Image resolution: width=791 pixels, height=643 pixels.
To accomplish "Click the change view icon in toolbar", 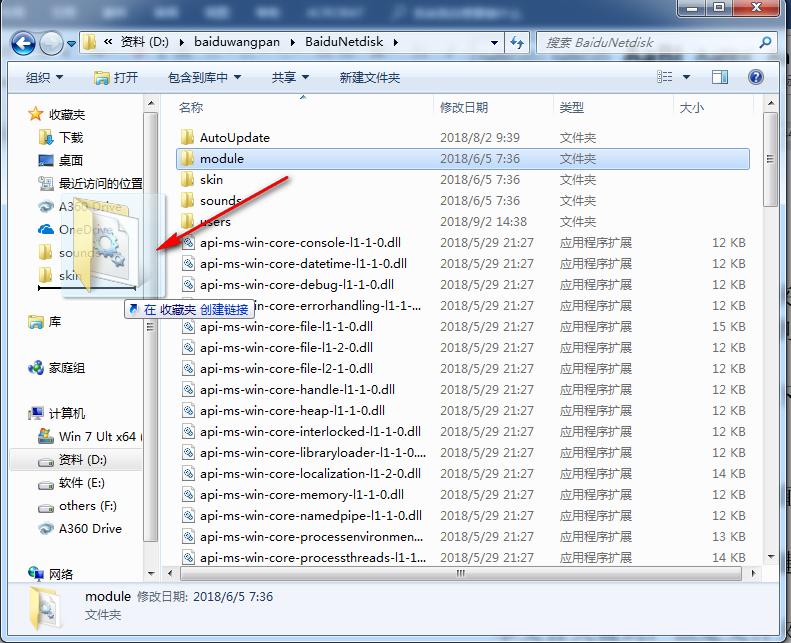I will [665, 77].
